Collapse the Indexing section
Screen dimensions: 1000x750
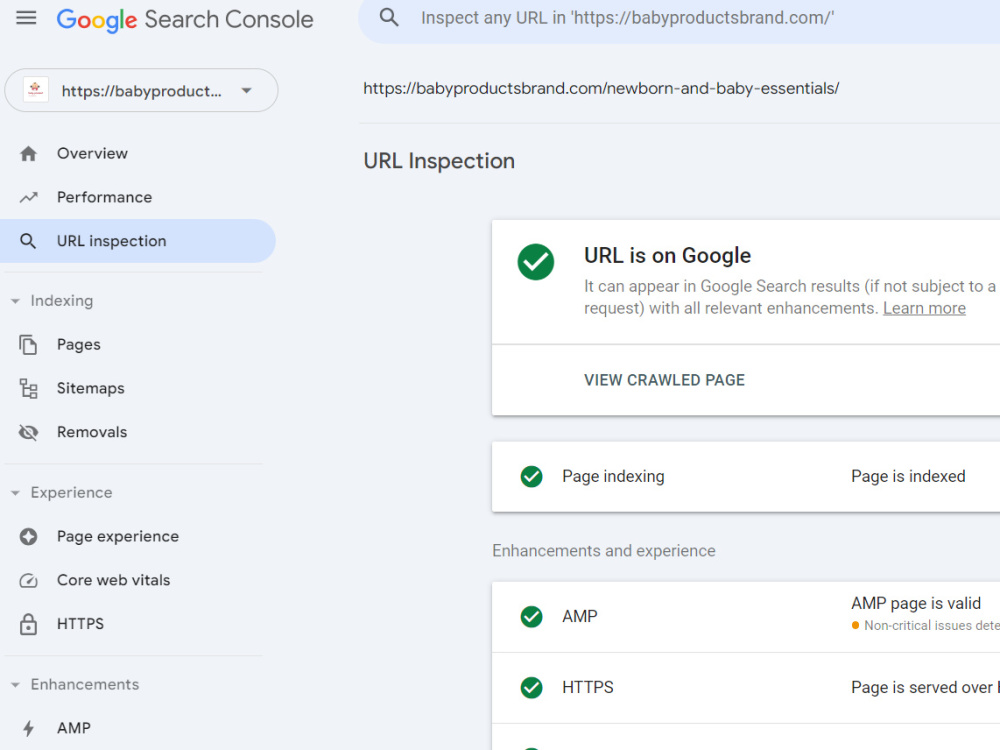coord(15,301)
